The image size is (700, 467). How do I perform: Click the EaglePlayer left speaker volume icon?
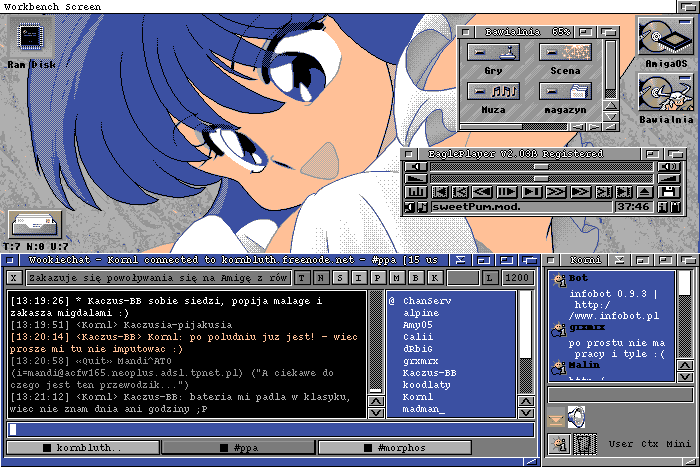pyautogui.click(x=416, y=167)
